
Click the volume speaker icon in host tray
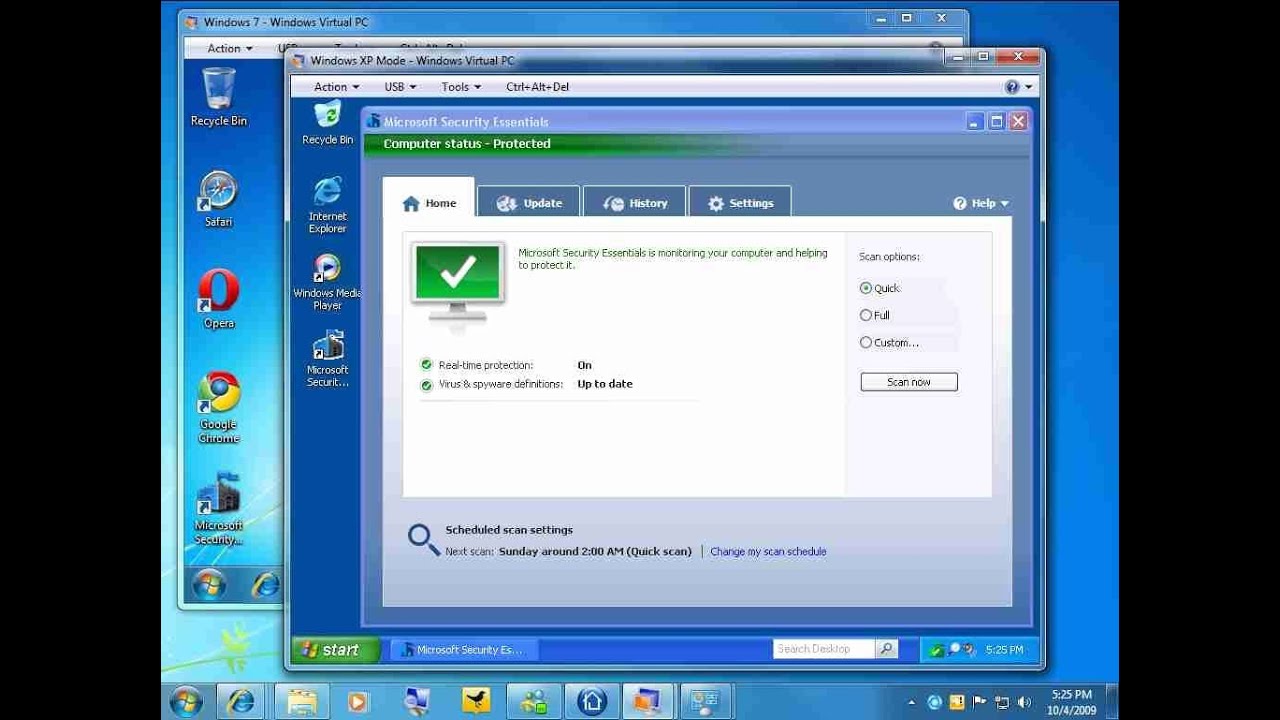(1023, 702)
